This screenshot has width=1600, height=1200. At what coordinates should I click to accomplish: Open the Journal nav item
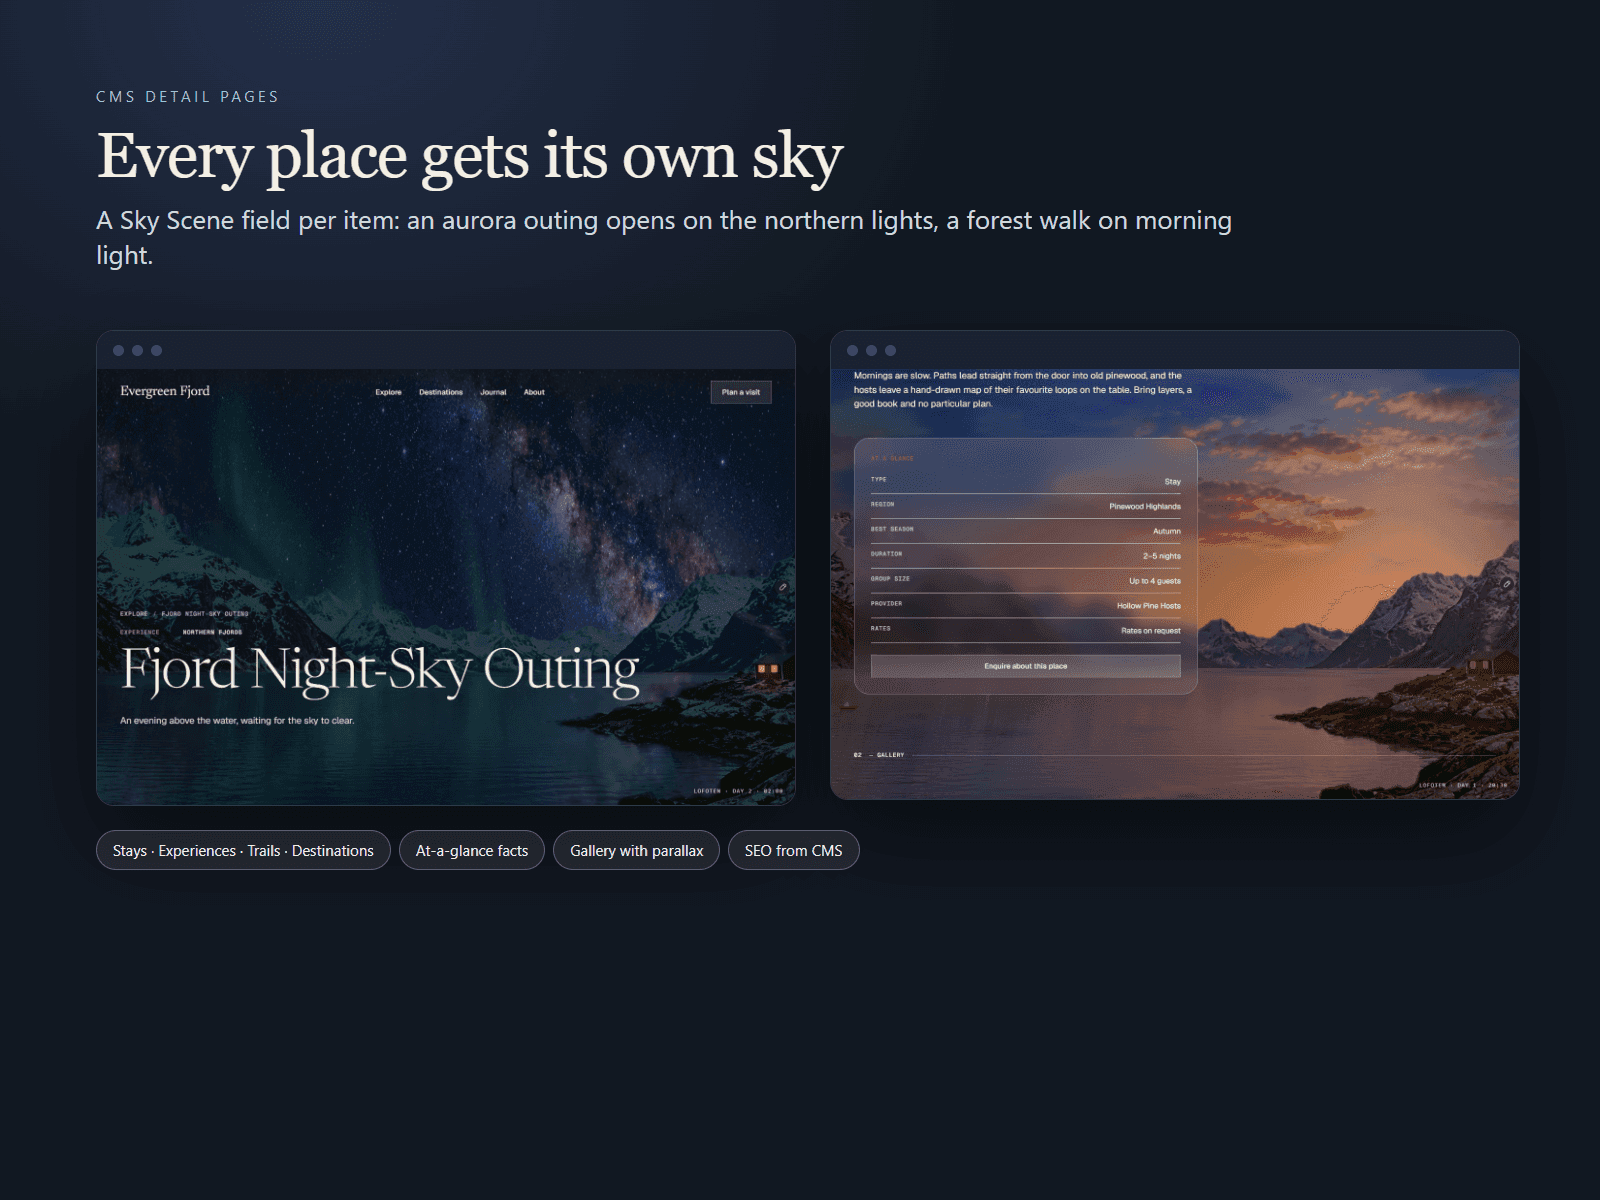click(x=493, y=392)
